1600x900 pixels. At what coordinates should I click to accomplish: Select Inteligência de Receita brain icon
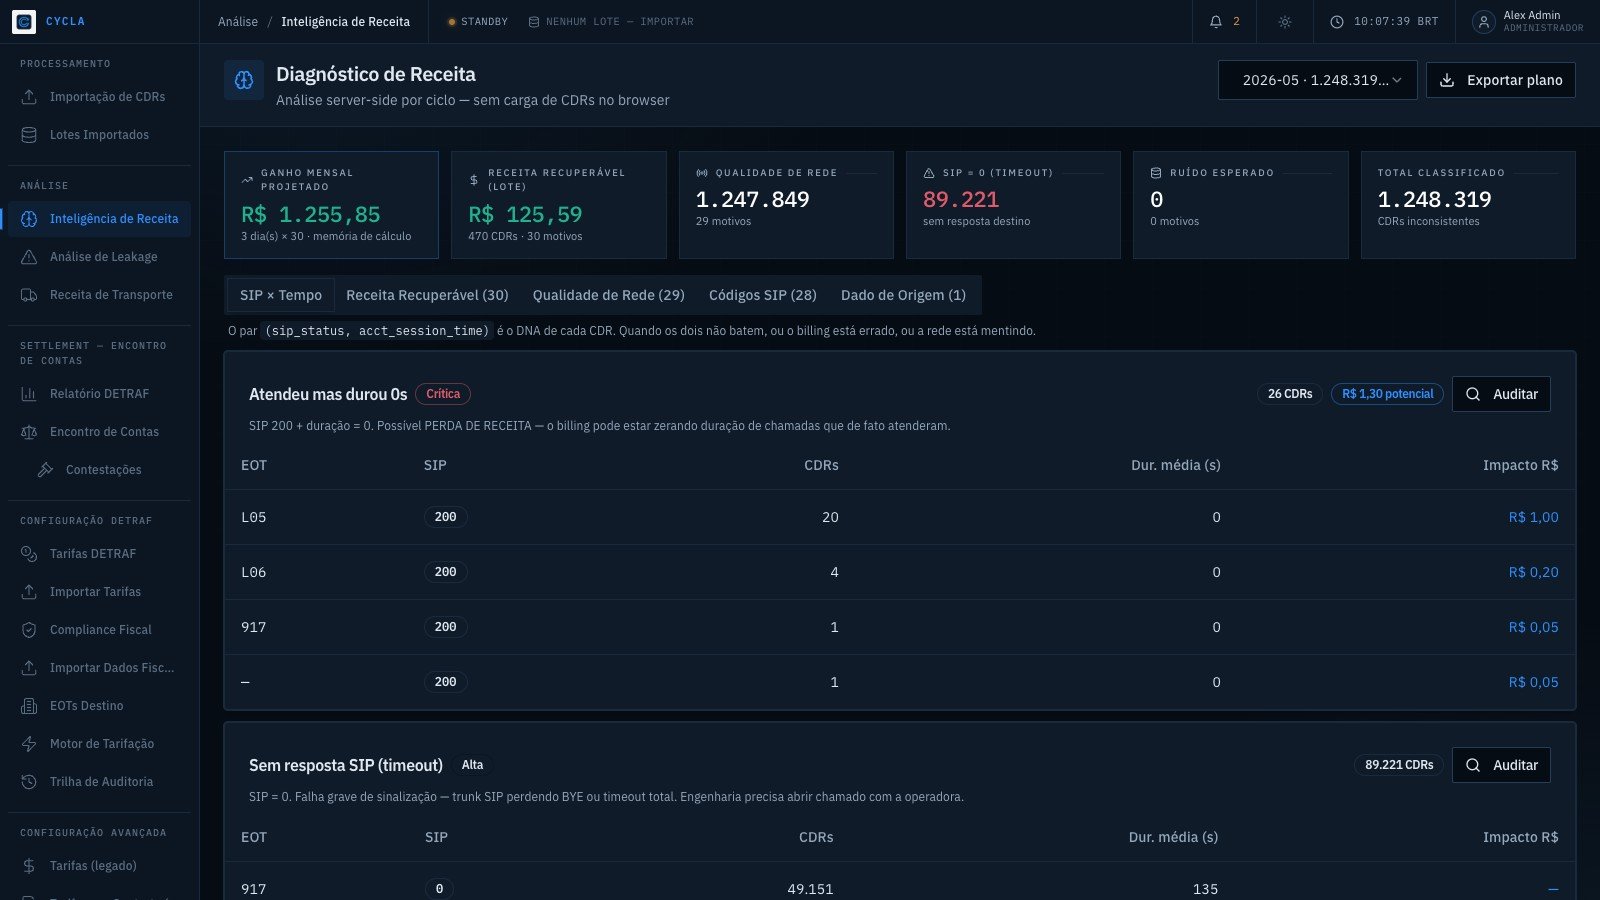pos(29,219)
